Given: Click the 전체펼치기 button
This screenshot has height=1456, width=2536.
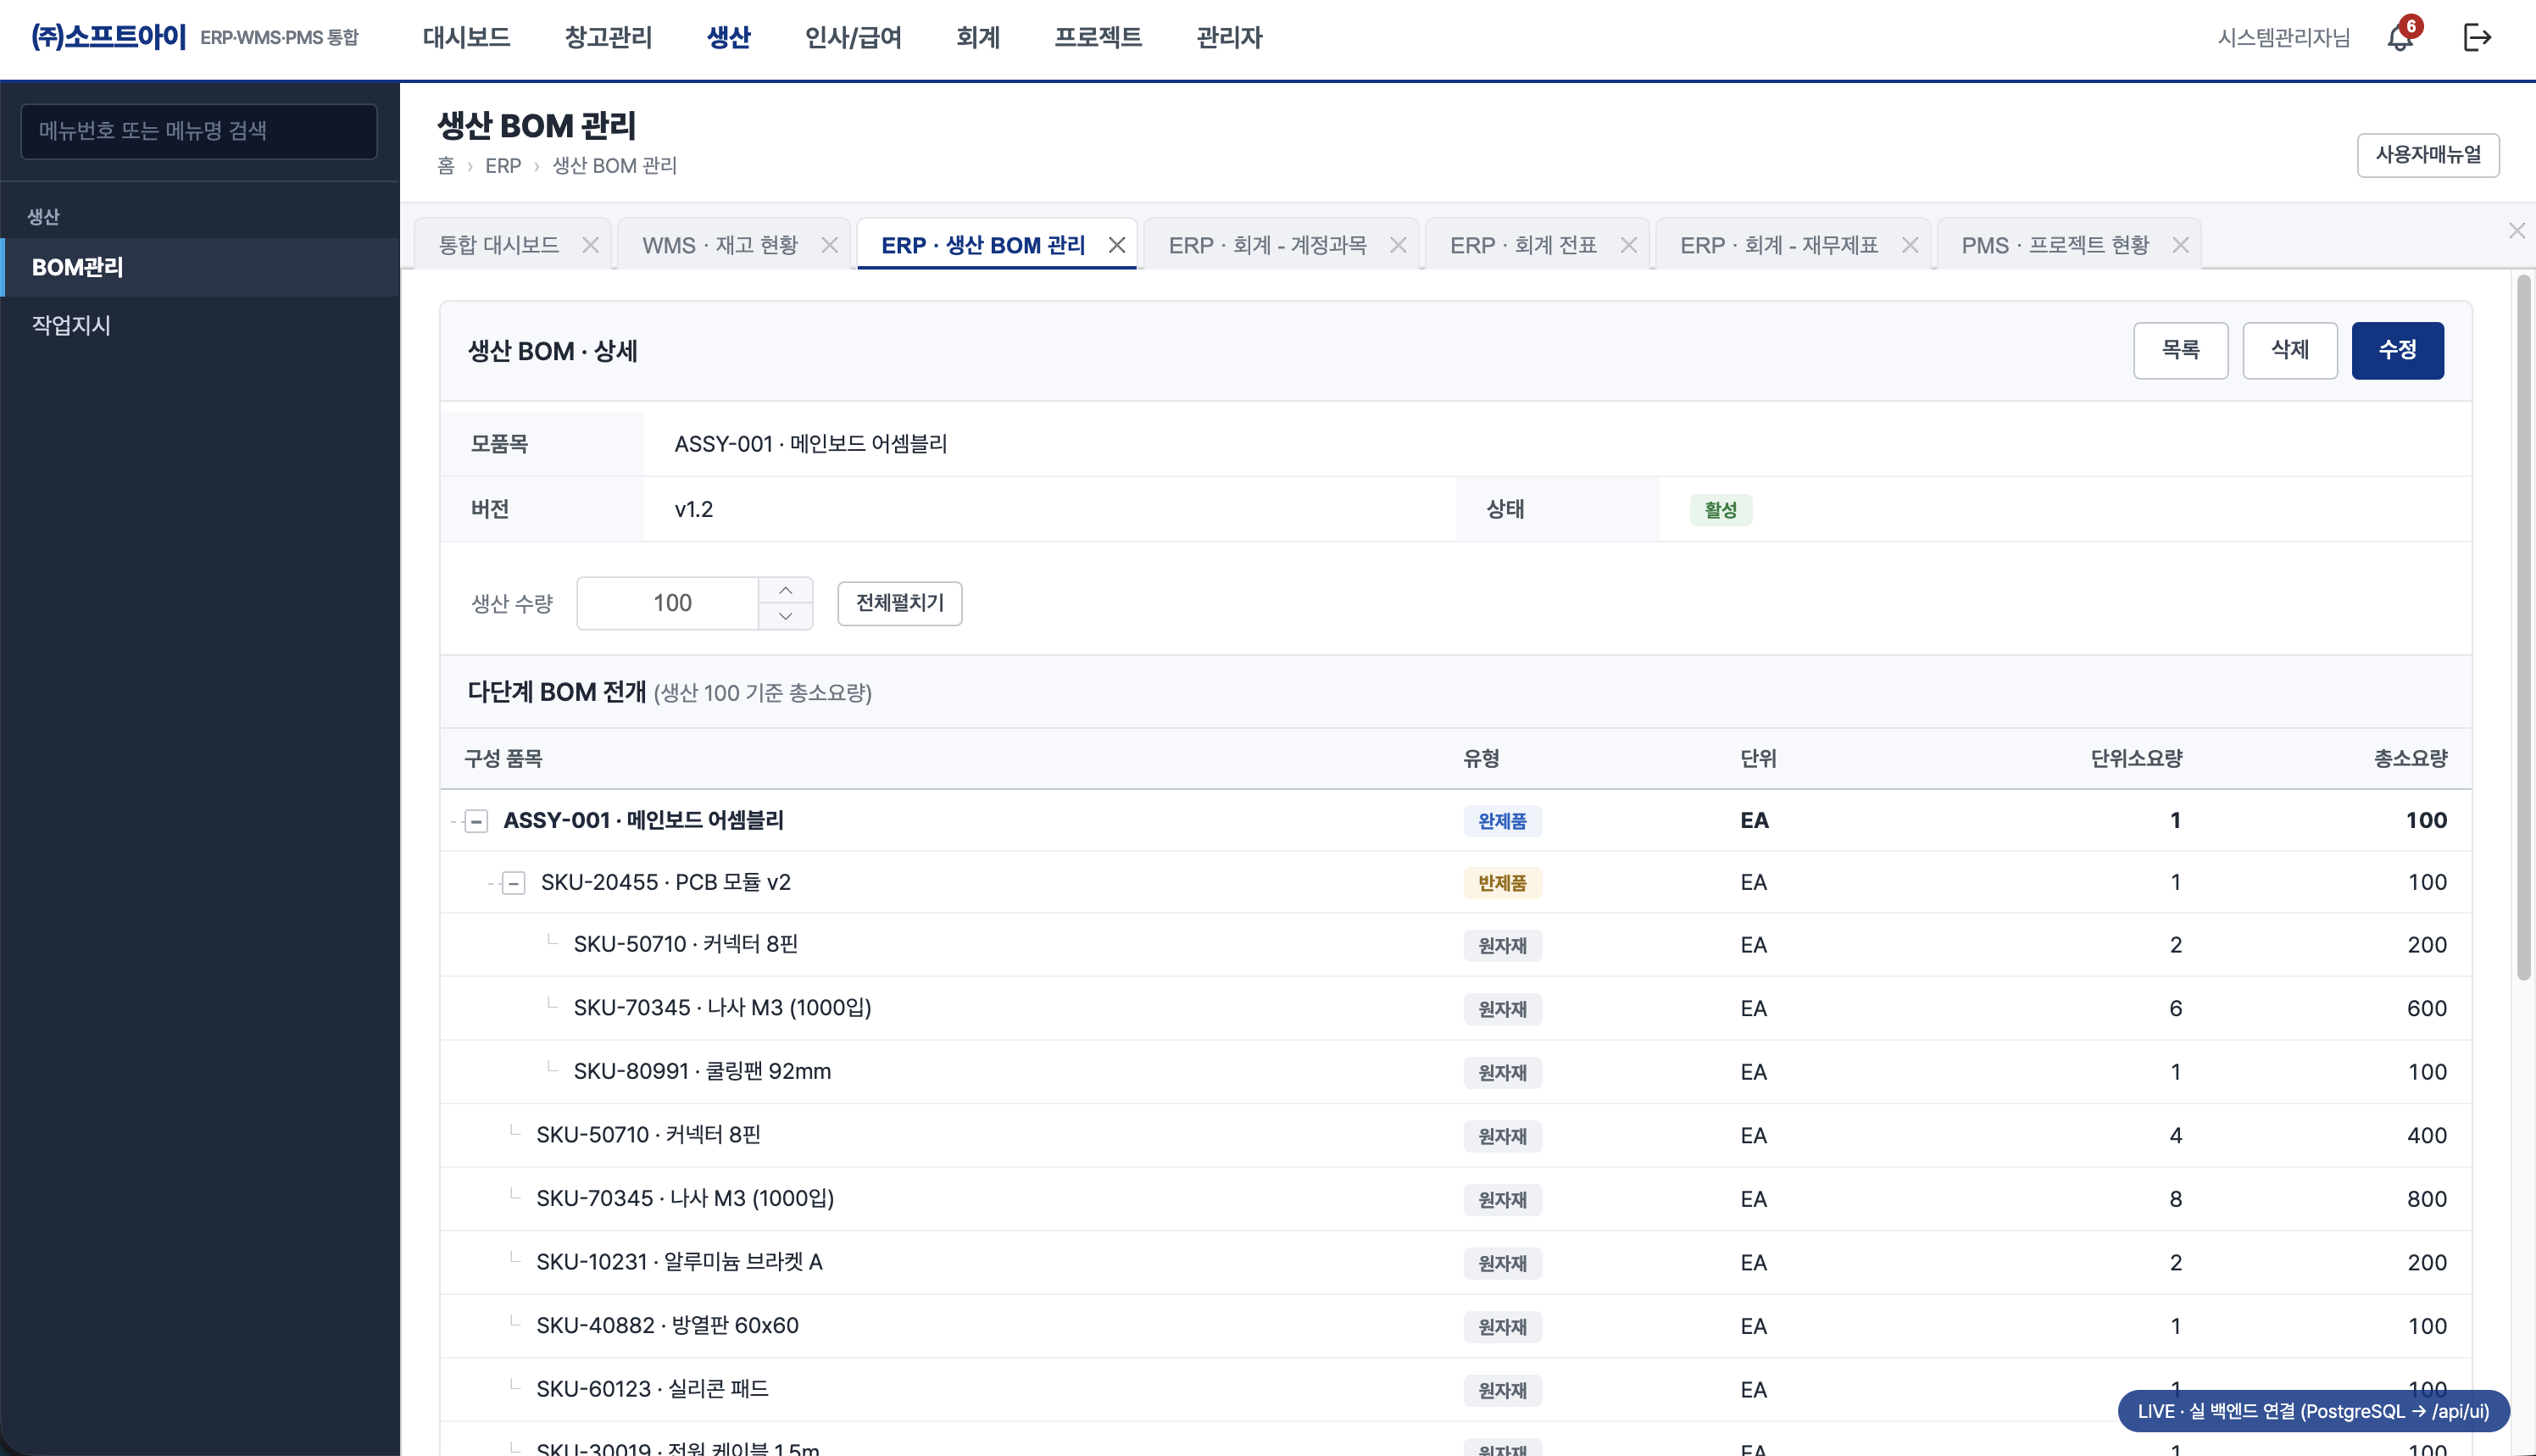Looking at the screenshot, I should (x=899, y=603).
